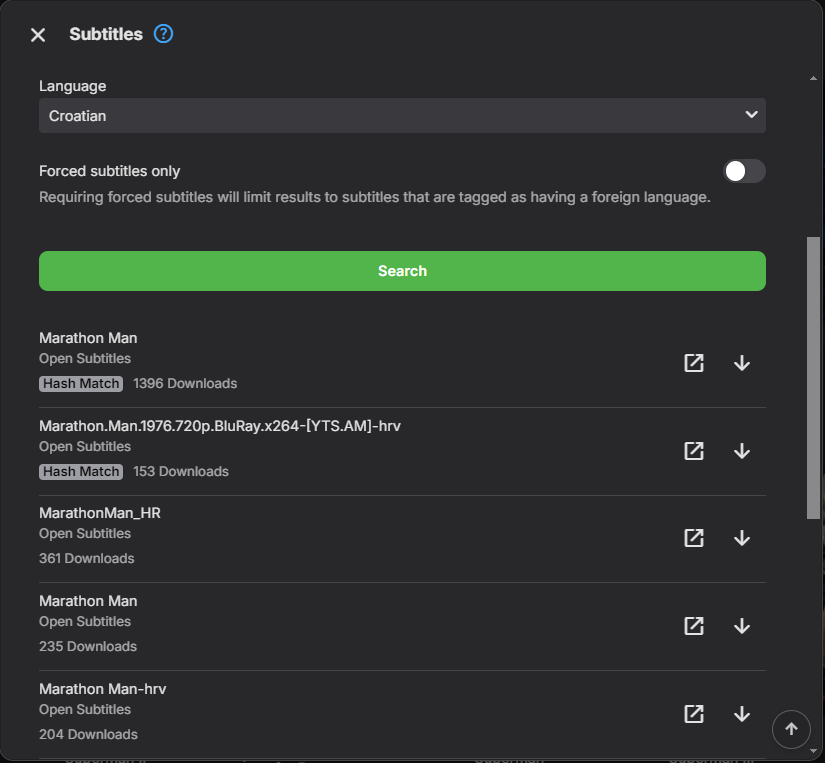Click Hash Match badge on first result
The width and height of the screenshot is (825, 763).
point(81,383)
